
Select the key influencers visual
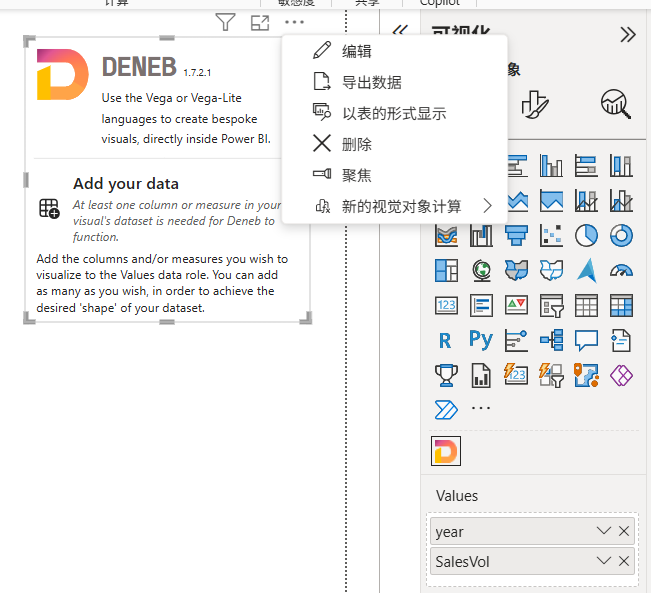click(x=516, y=341)
